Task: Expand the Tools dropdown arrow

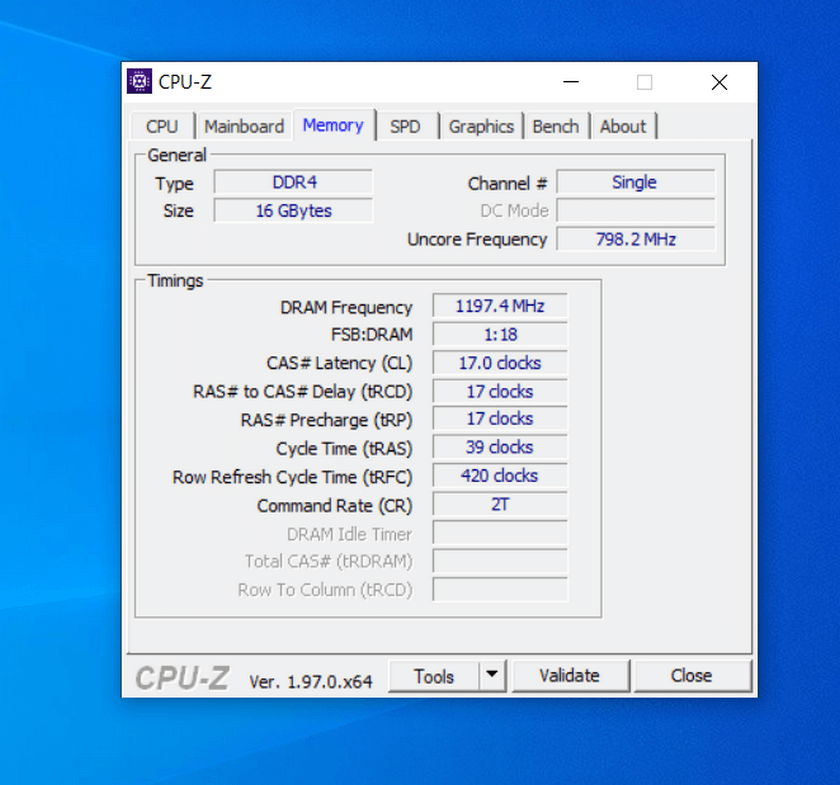Action: coord(492,677)
